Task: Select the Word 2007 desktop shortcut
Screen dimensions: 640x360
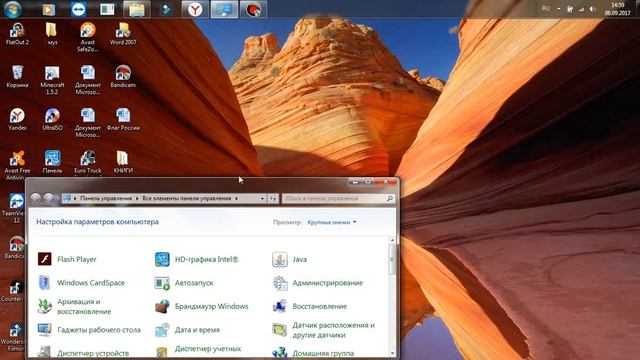Action: (123, 34)
